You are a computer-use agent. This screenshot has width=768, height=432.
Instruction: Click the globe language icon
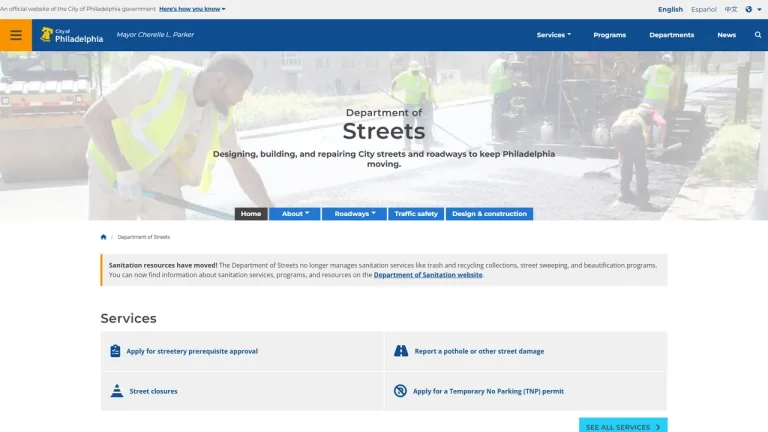click(748, 9)
